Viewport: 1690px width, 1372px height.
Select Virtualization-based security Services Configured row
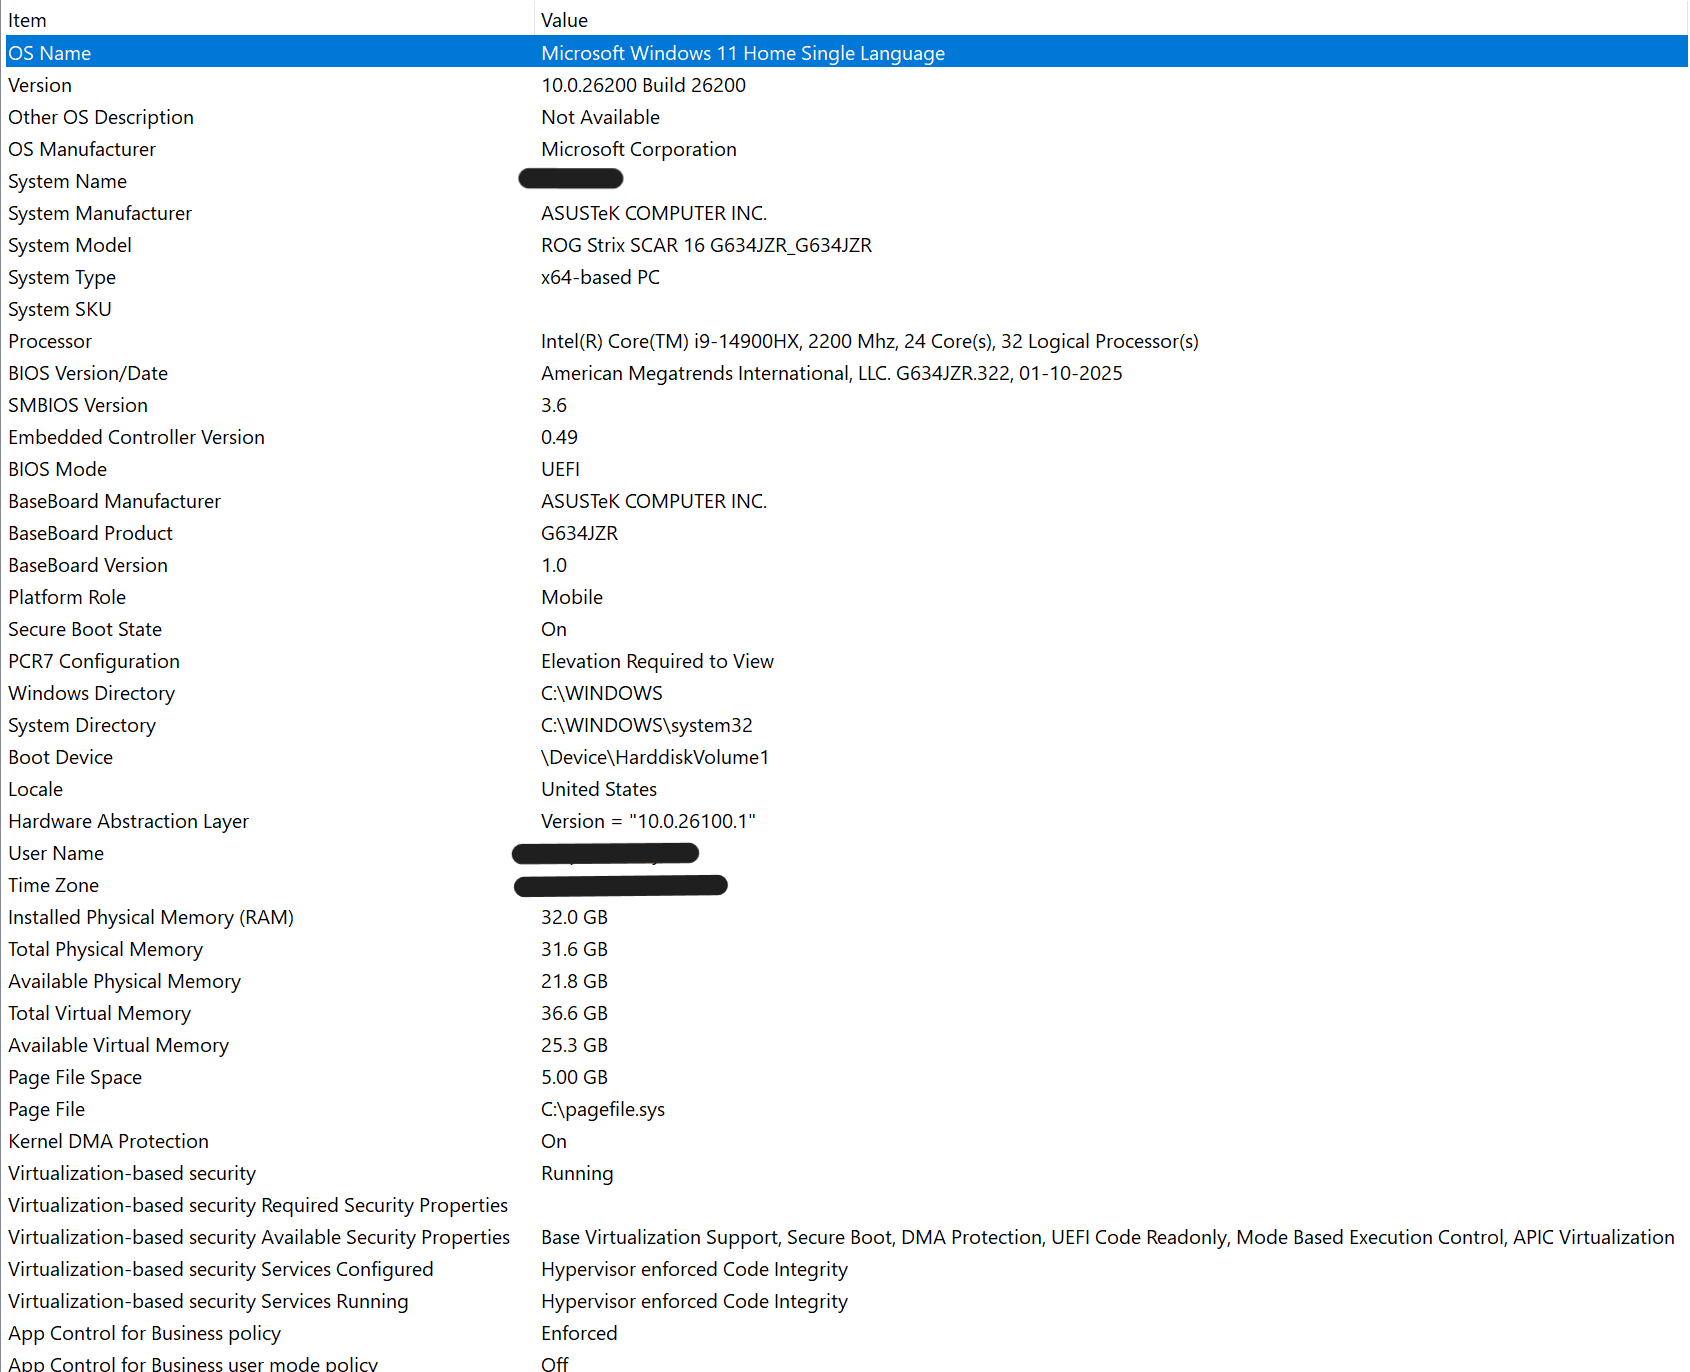[847, 1268]
